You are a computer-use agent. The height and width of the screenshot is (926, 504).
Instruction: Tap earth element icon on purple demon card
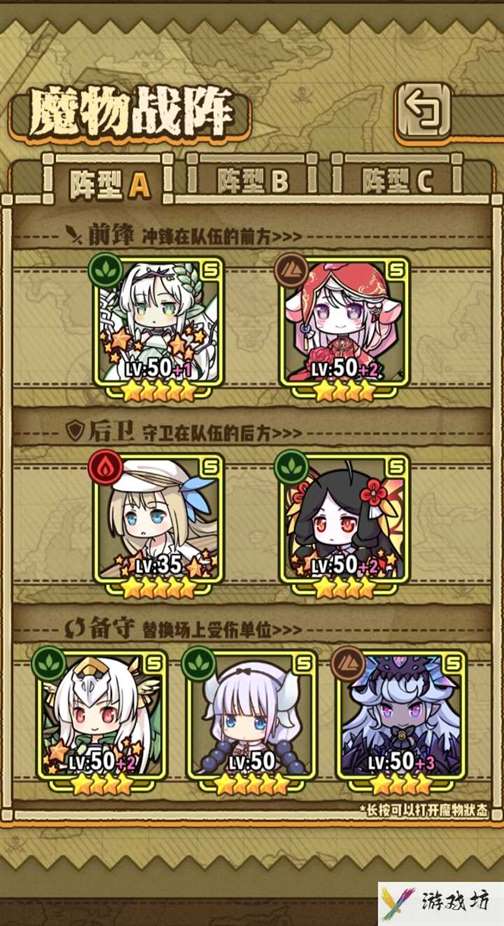pos(347,664)
